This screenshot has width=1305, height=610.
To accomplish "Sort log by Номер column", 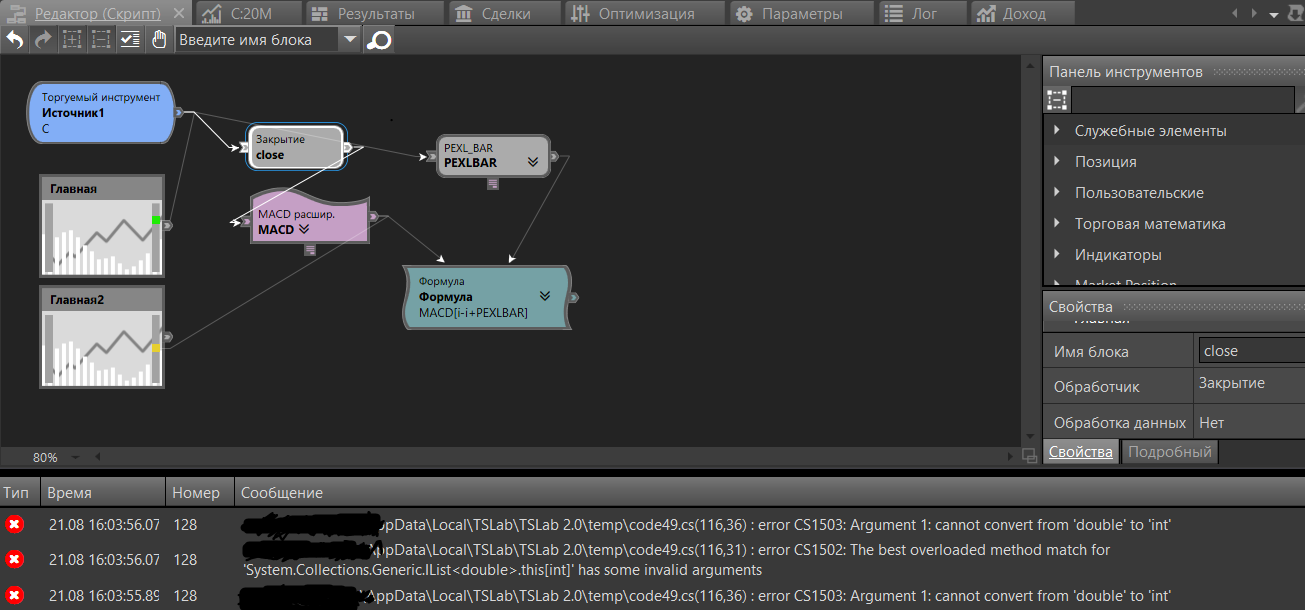I will coord(199,492).
